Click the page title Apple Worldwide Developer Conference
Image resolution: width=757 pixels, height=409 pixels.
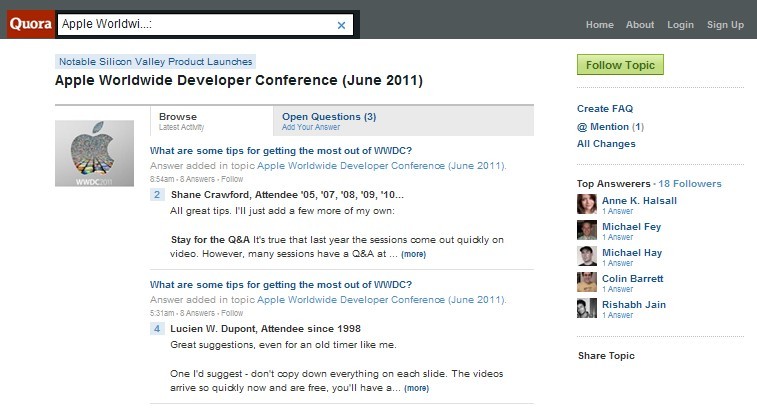(239, 80)
